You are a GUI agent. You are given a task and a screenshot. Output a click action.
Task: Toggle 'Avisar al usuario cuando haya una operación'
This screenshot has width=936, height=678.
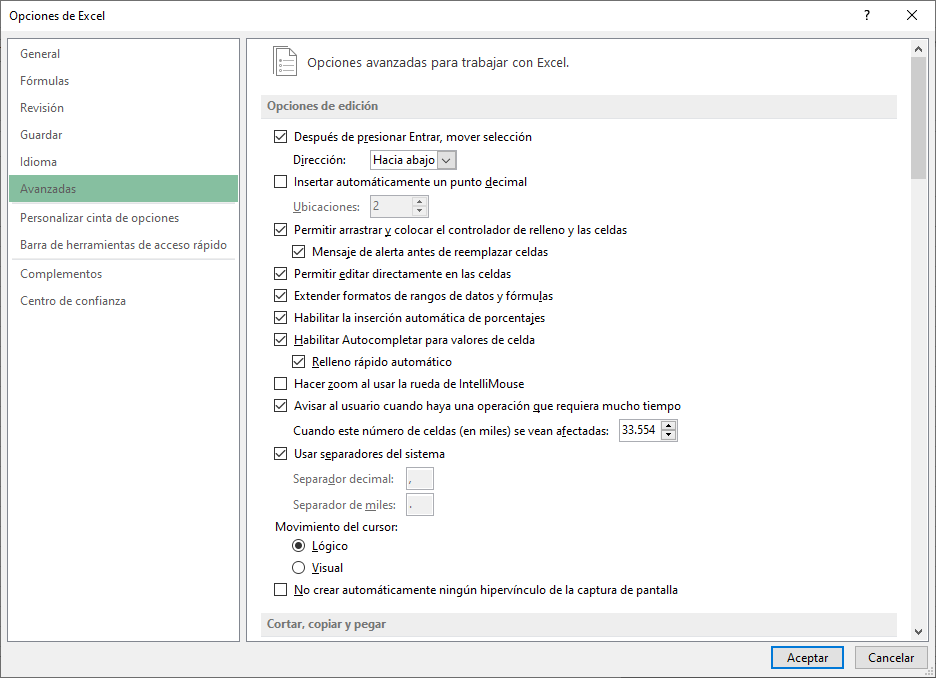point(281,406)
